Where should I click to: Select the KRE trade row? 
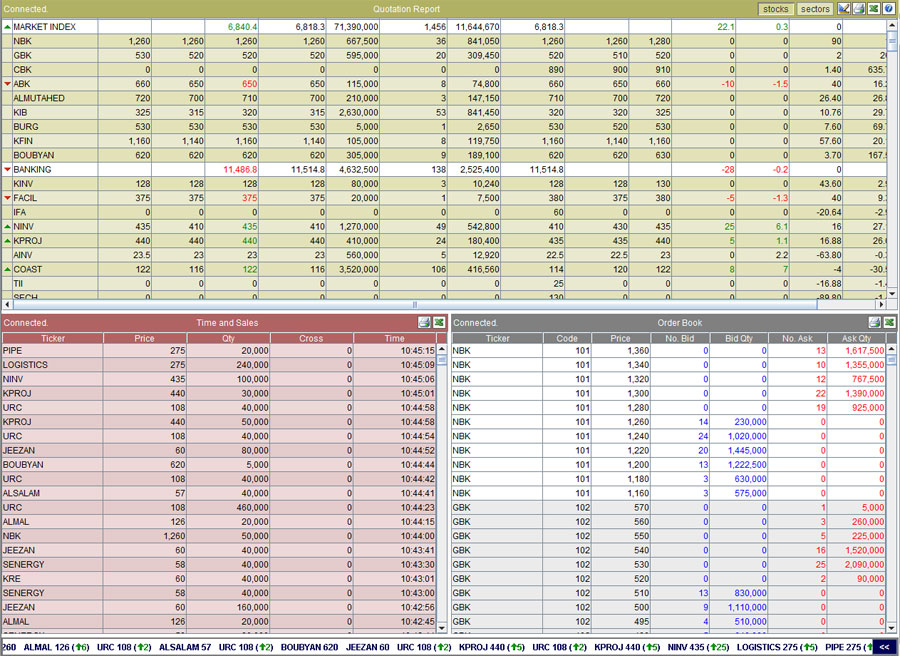click(219, 579)
